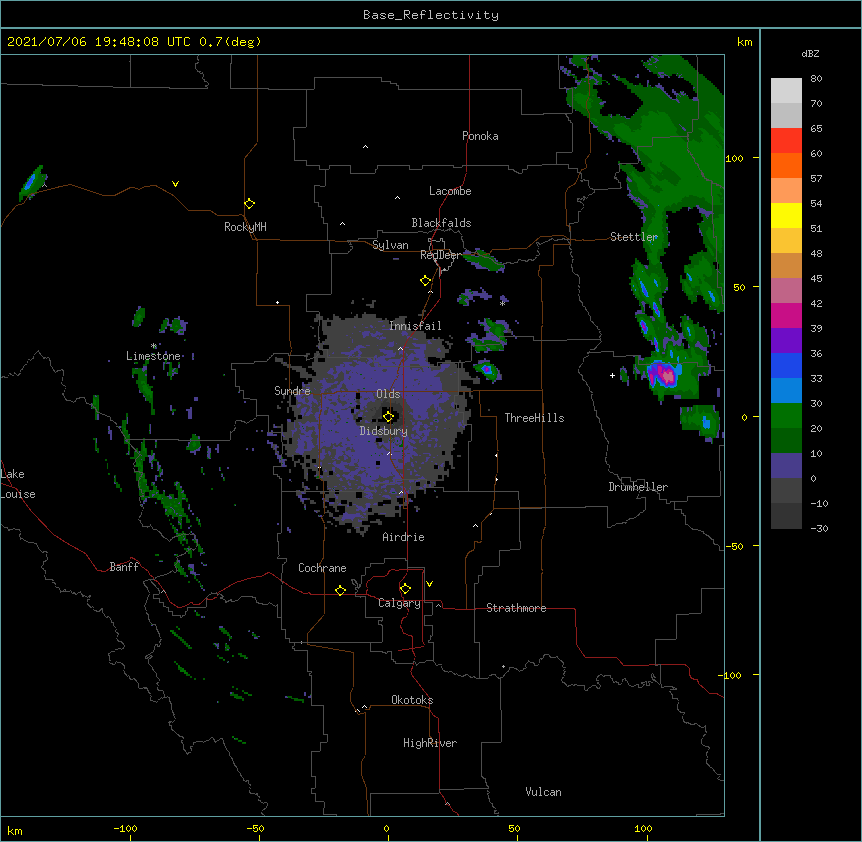Viewport: 862px width, 842px height.
Task: Choose the purple 36-39 dBZ swatch
Action: [786, 341]
